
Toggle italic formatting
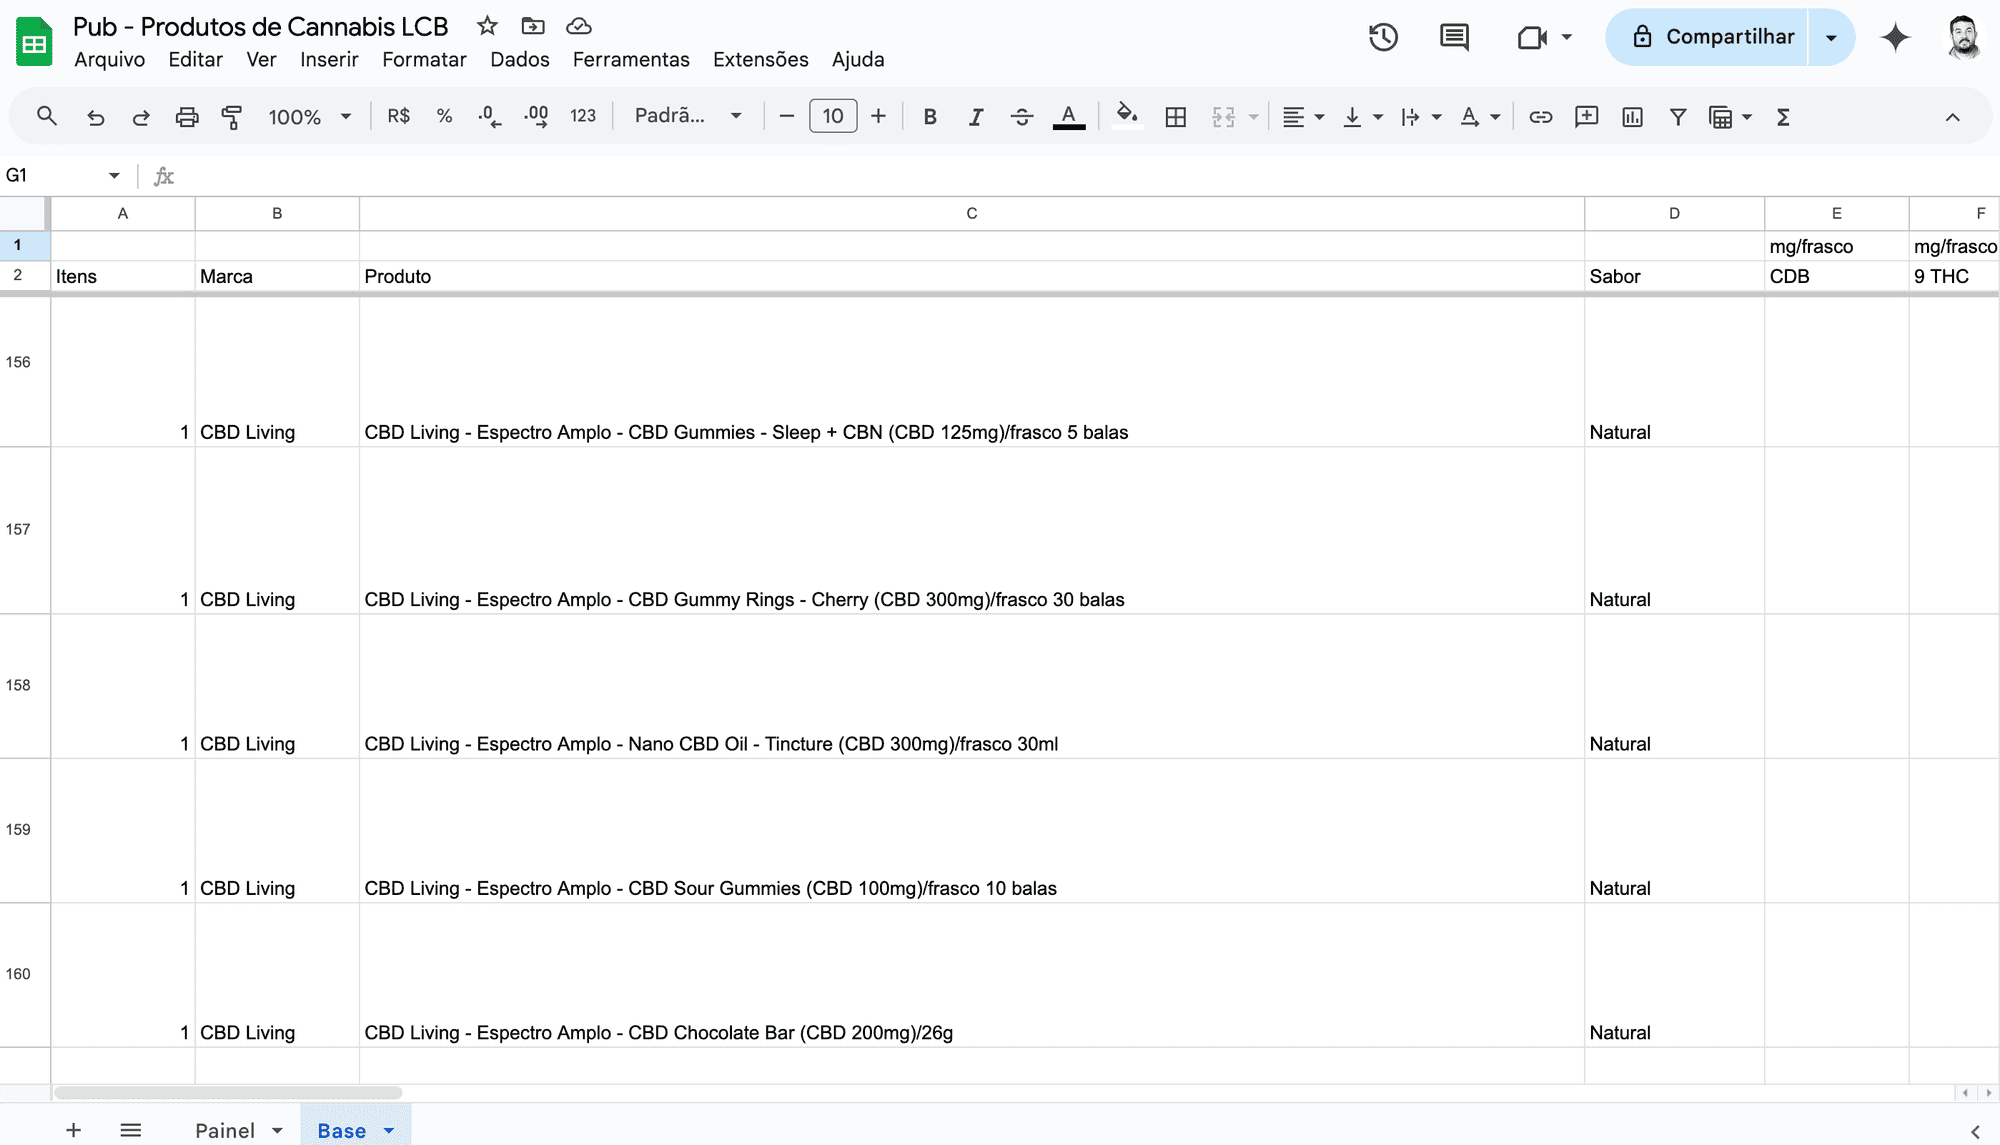point(975,117)
